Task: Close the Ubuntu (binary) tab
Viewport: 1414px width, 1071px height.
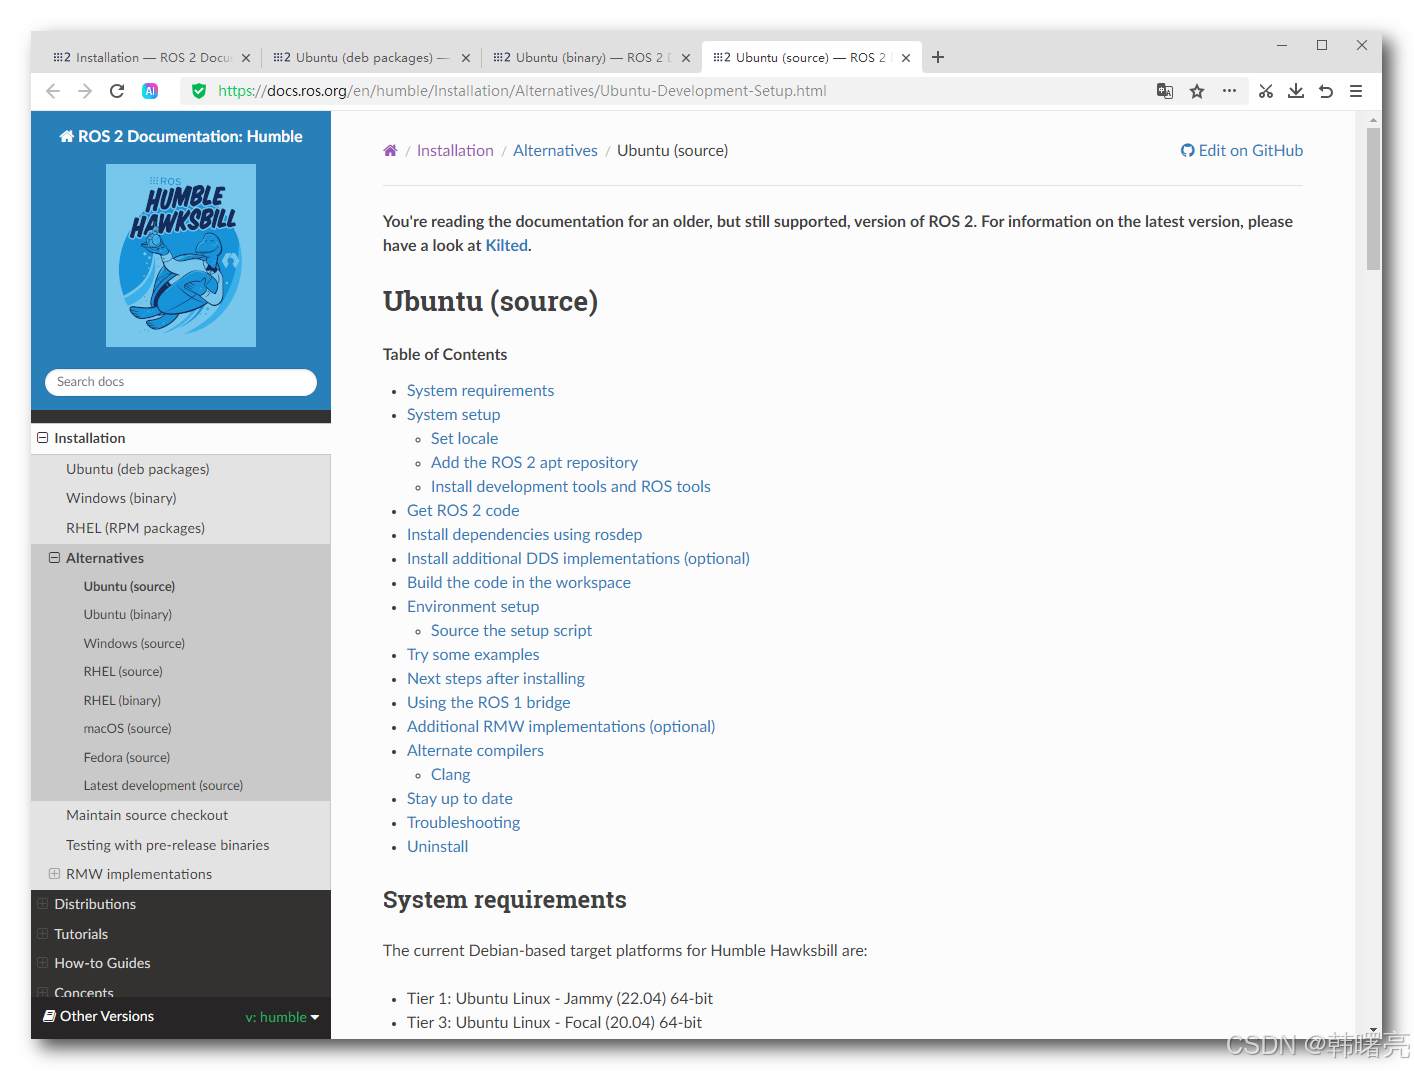Action: (686, 58)
